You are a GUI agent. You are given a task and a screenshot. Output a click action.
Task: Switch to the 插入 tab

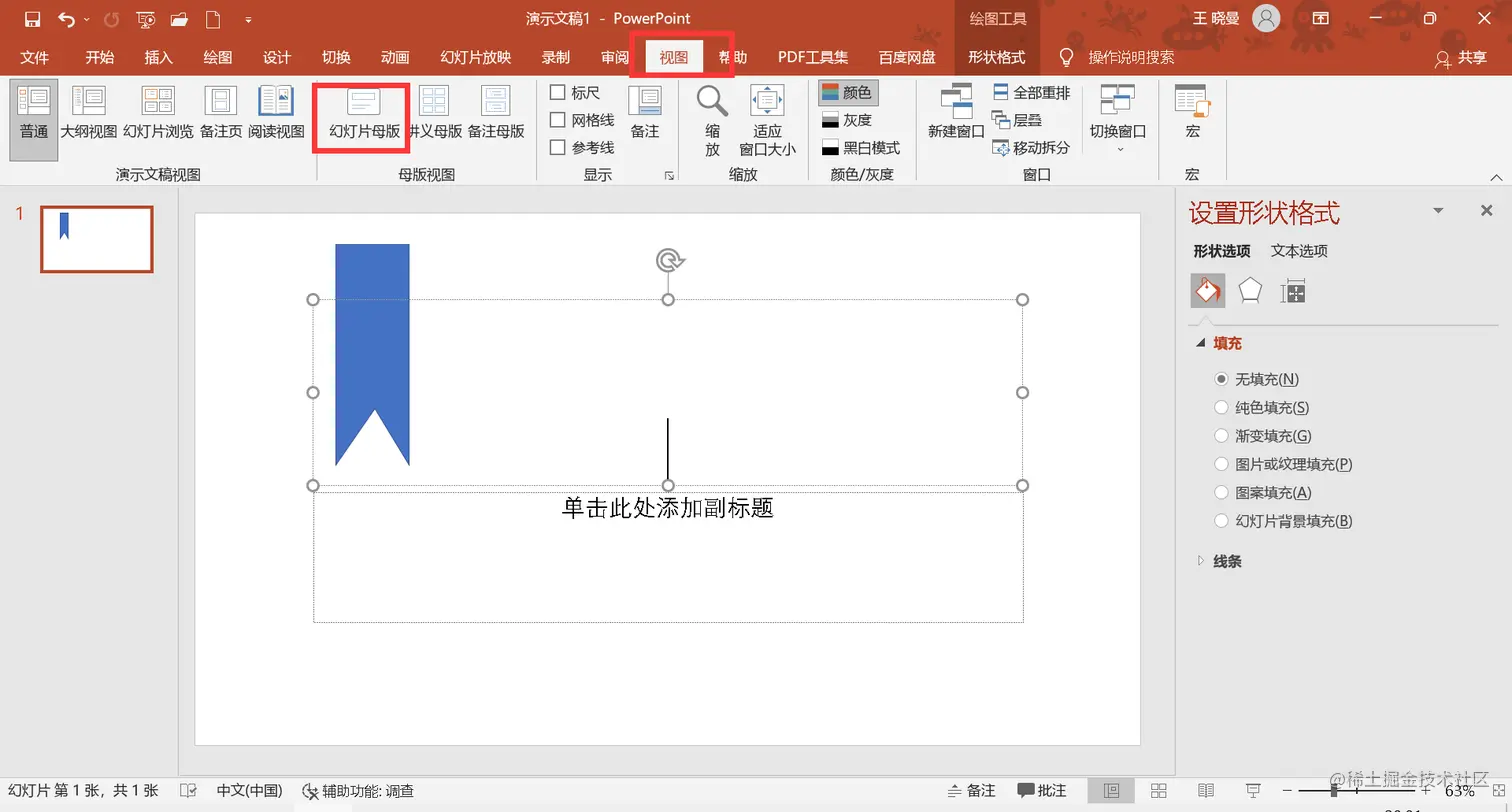158,57
